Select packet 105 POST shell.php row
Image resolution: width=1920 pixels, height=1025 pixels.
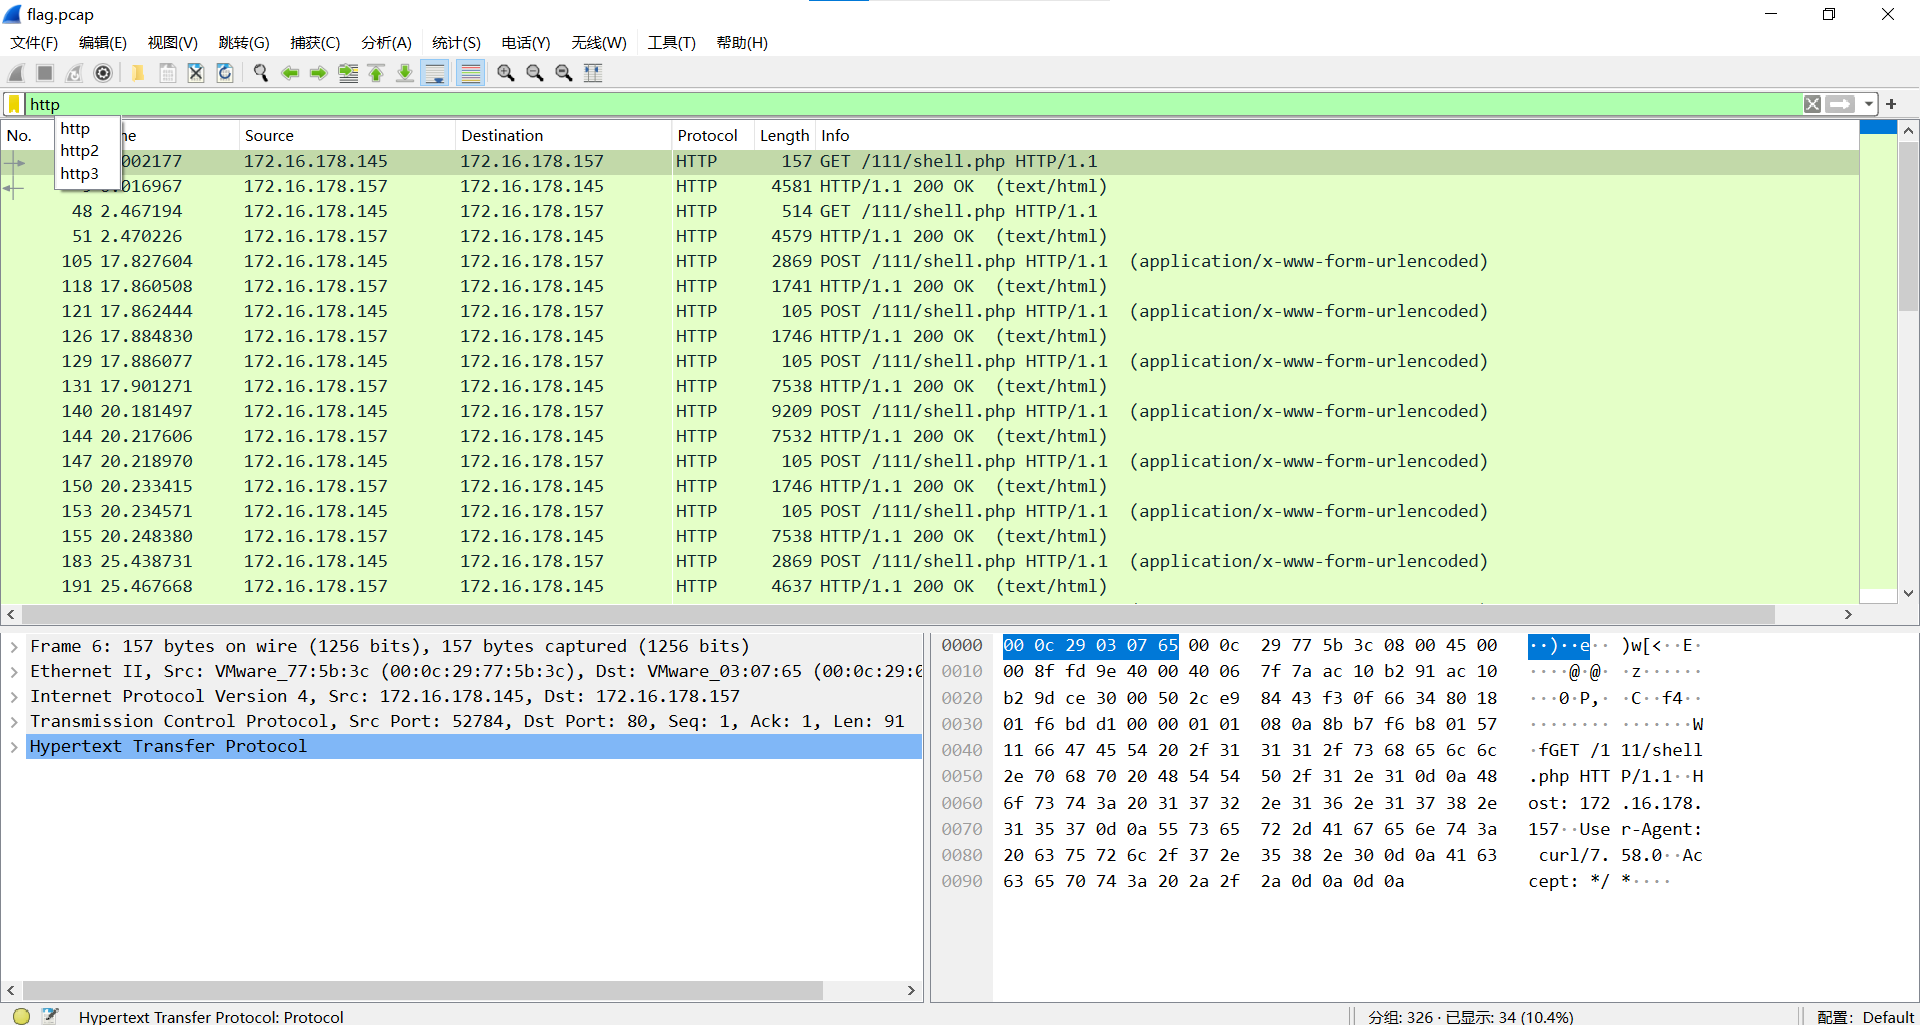[930, 261]
